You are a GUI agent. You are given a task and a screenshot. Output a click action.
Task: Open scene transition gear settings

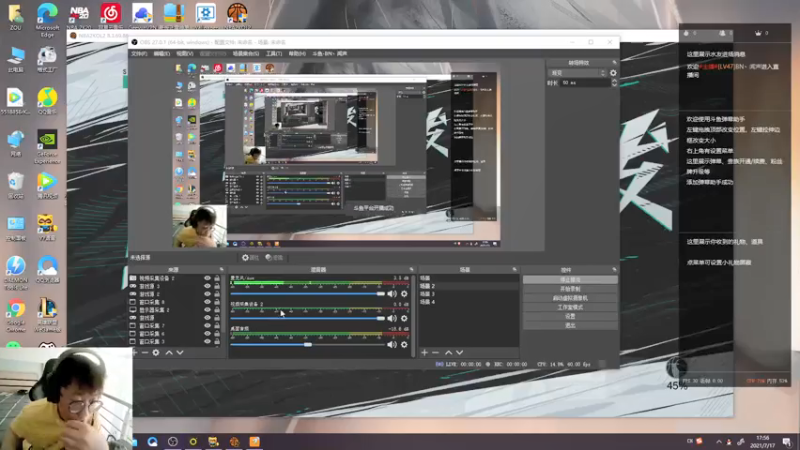click(x=613, y=73)
